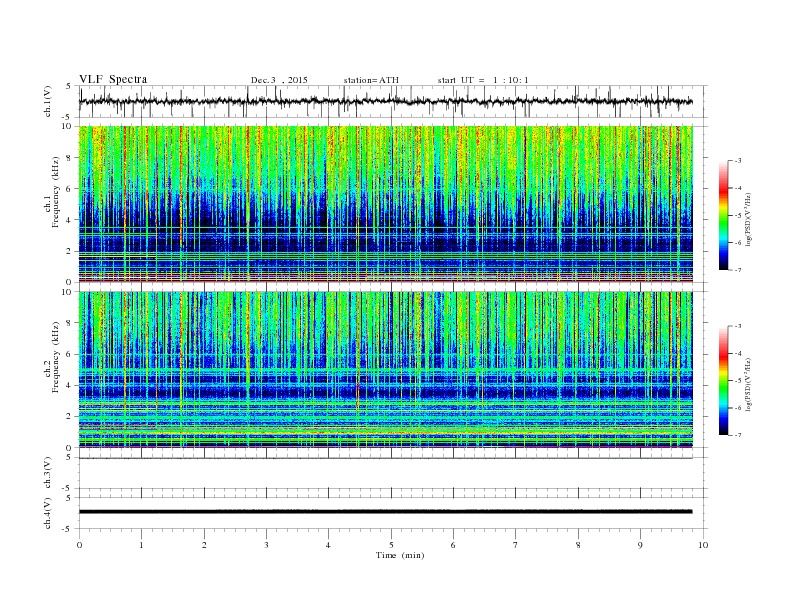Click the "start UT = 1 :10: 1" text

pyautogui.click(x=483, y=80)
